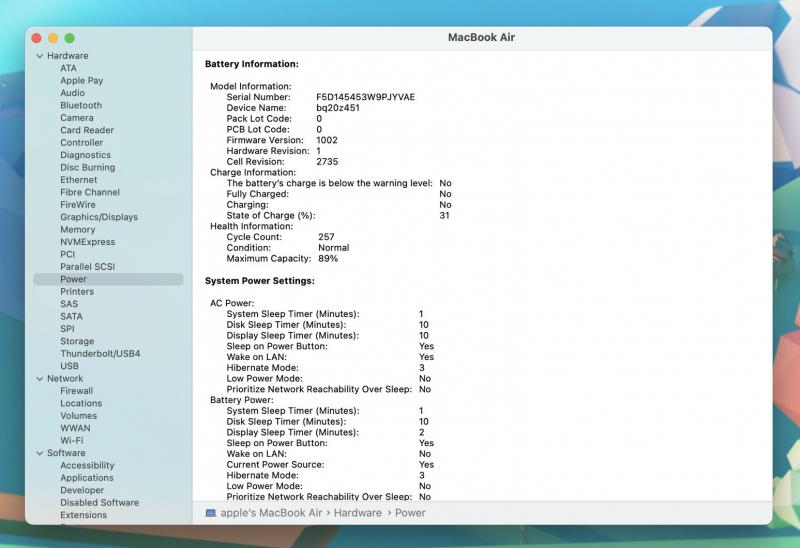
Task: Select Developer under Software
Action: [x=82, y=490]
